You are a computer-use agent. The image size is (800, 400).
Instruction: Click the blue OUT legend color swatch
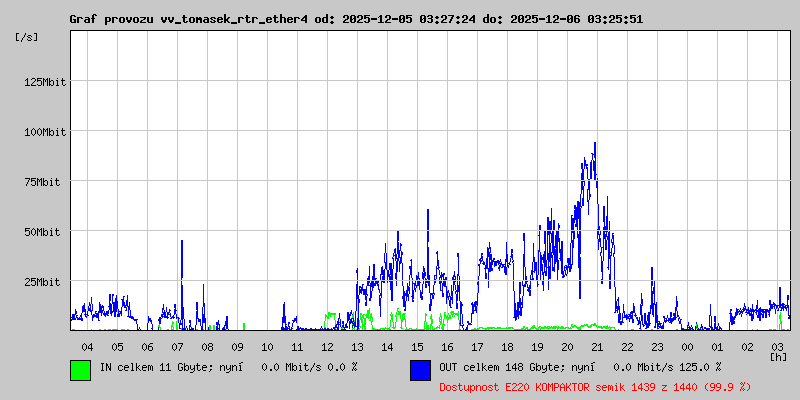pos(420,370)
